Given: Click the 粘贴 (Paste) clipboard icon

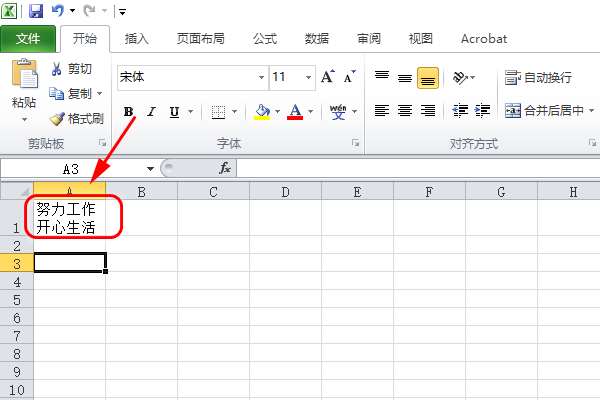Looking at the screenshot, I should pos(24,73).
